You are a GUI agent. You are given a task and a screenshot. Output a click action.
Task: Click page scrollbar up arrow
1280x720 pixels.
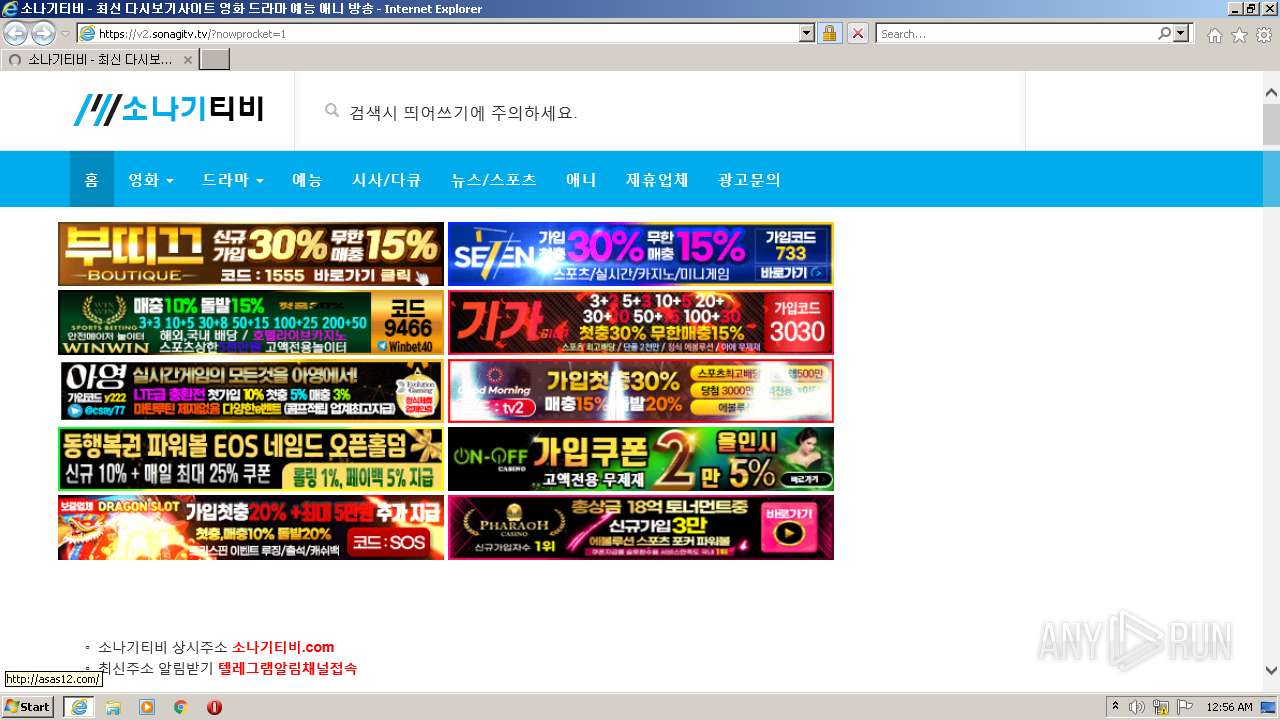tap(1271, 93)
